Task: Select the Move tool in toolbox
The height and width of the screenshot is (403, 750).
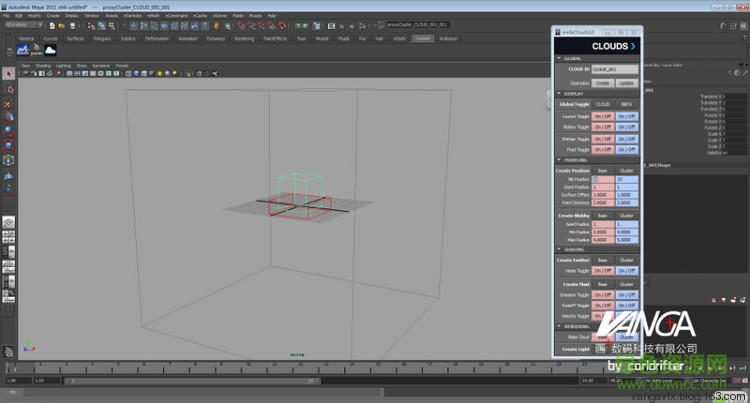Action: tap(8, 116)
